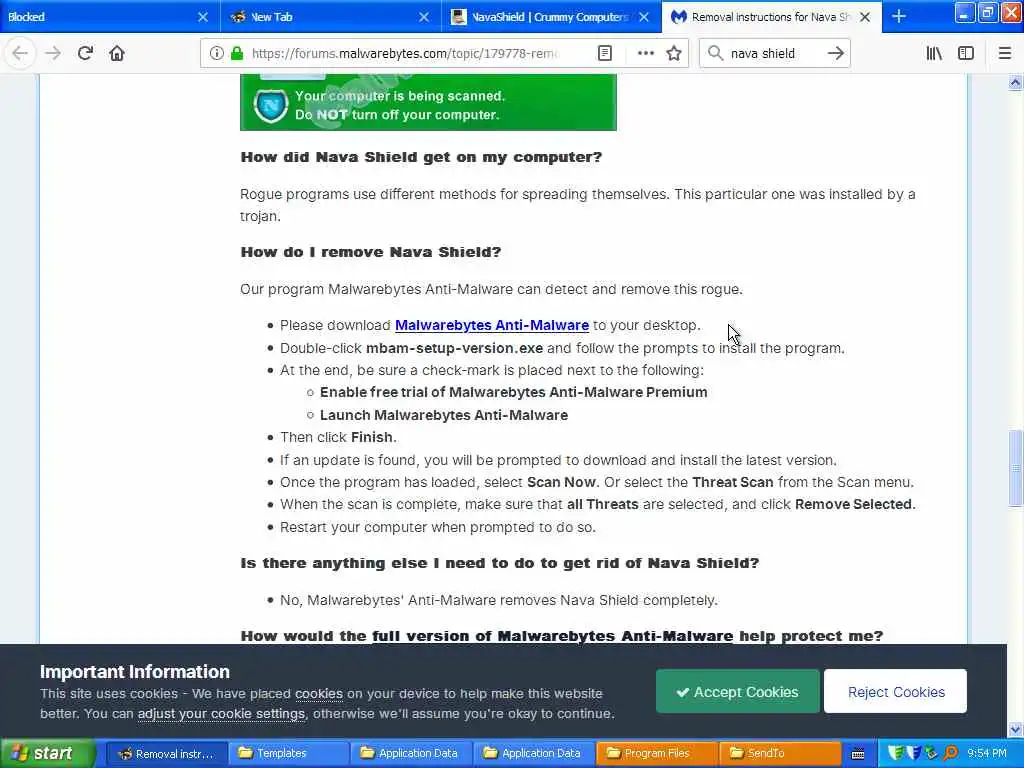The width and height of the screenshot is (1024, 768).
Task: Switch to NavaShield Crummy Computers tab
Action: tap(549, 17)
